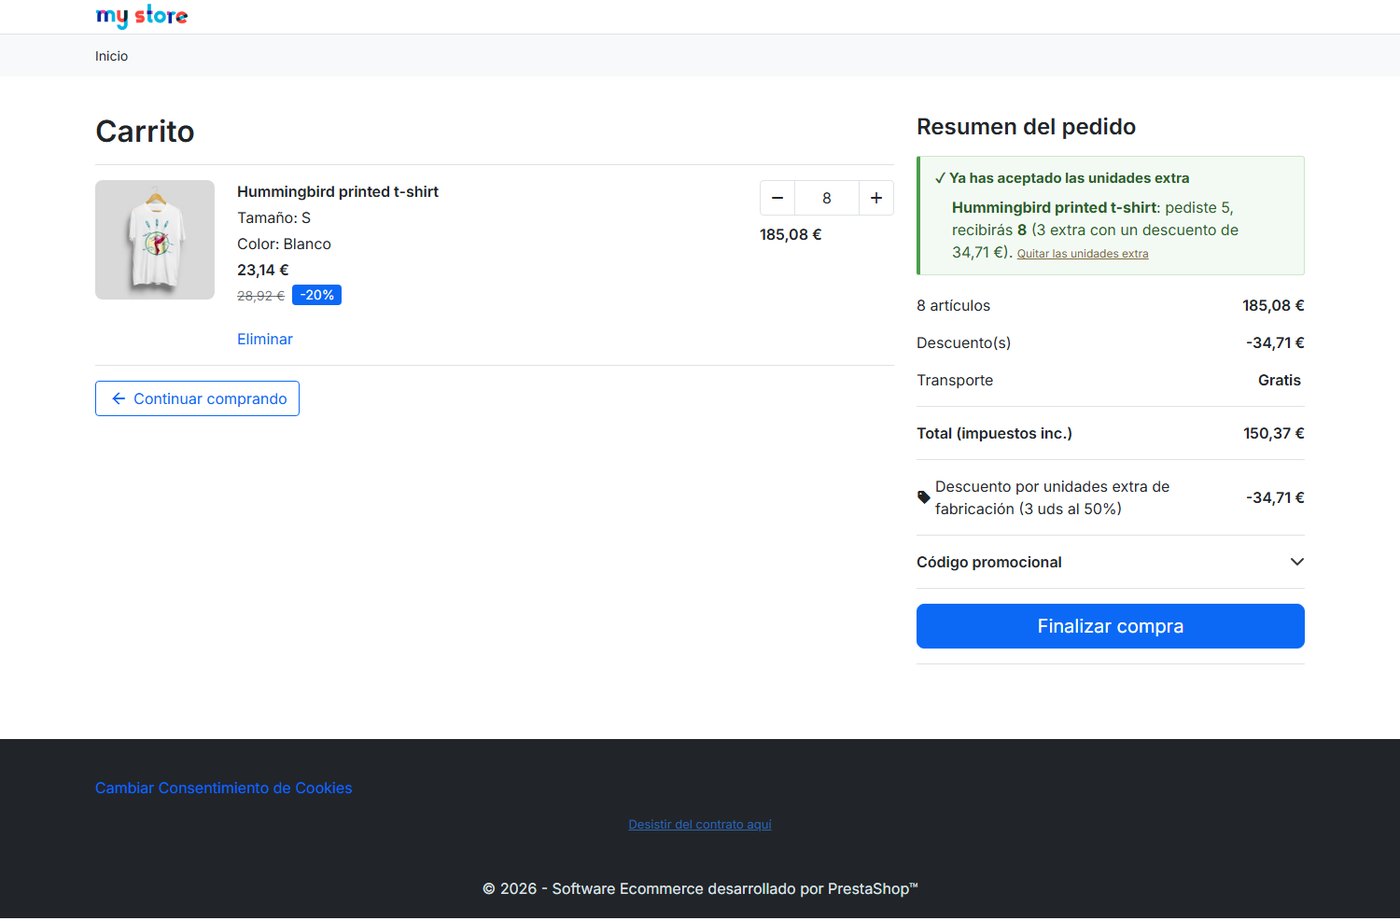Remove item using Eliminar link
Image resolution: width=1400 pixels, height=921 pixels.
pyautogui.click(x=265, y=339)
